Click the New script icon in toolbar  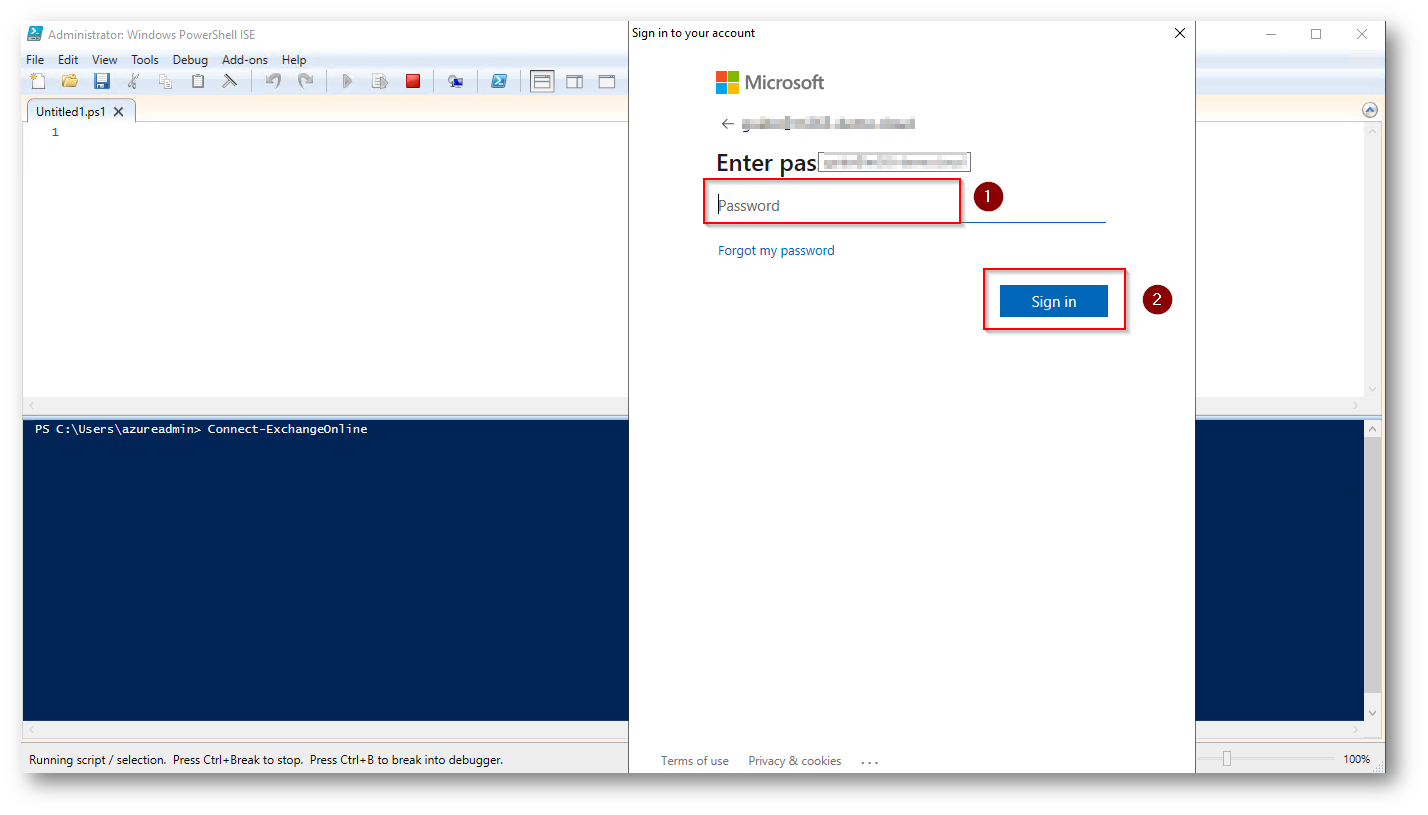[x=38, y=81]
